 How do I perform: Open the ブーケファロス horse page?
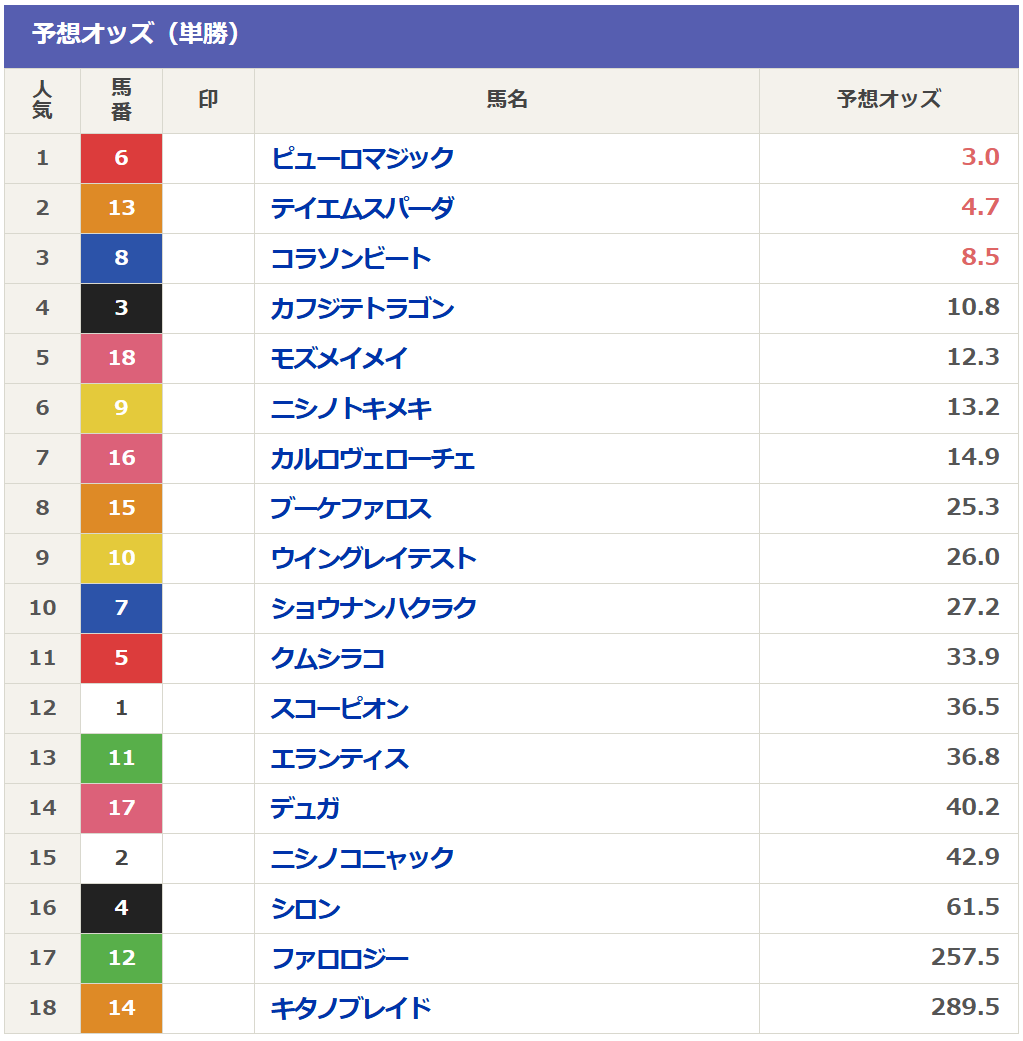[x=351, y=508]
